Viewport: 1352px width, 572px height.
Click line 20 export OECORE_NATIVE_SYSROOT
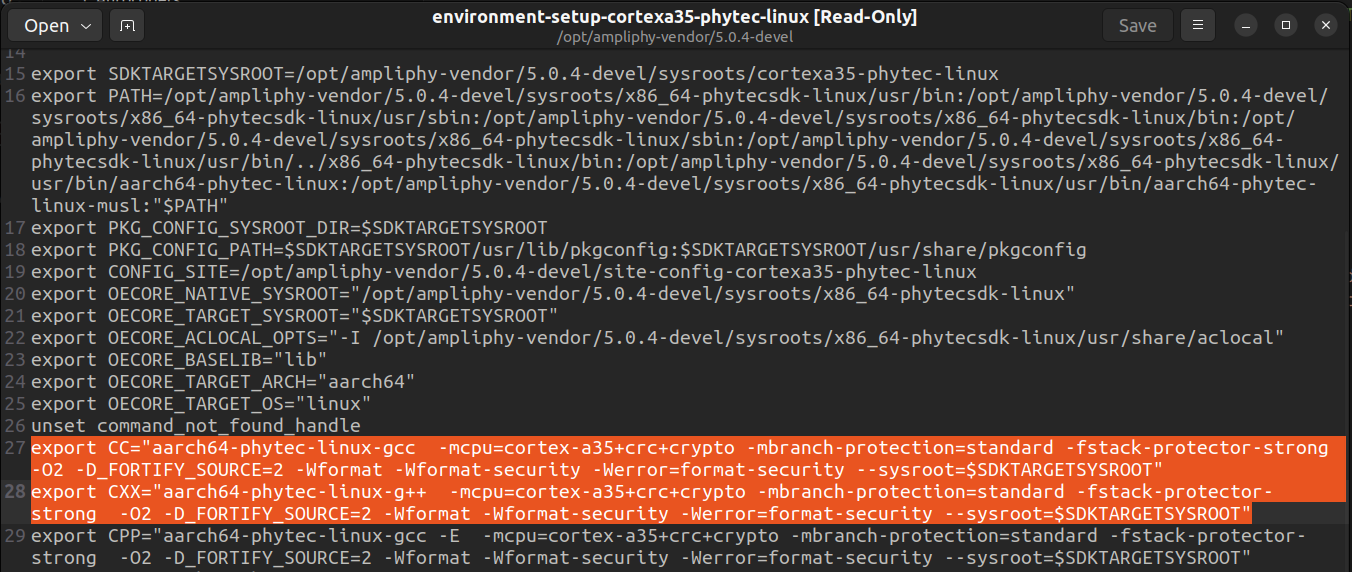point(553,294)
